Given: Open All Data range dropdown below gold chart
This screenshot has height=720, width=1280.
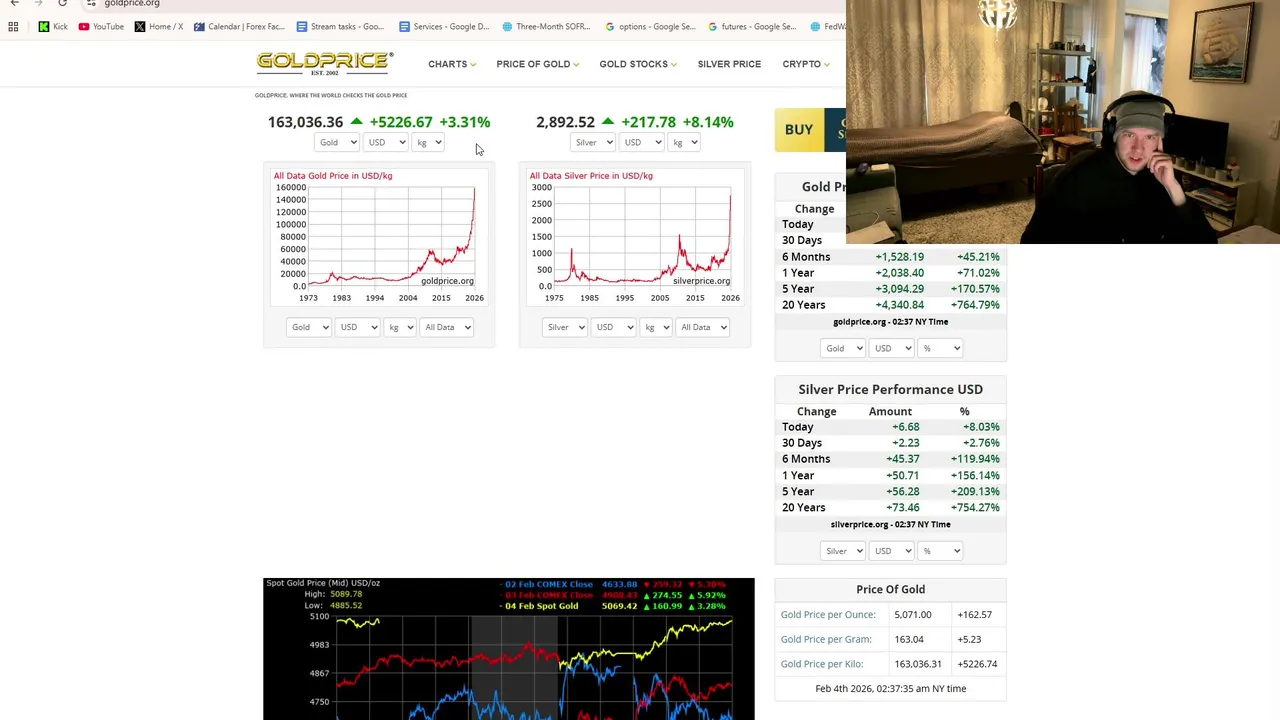Looking at the screenshot, I should (446, 327).
